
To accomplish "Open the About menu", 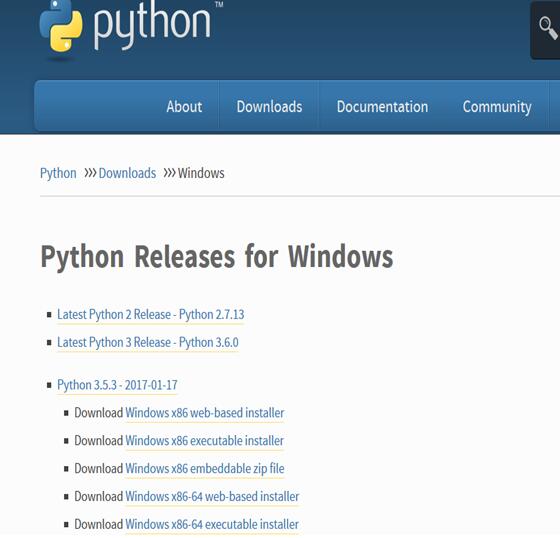I will pyautogui.click(x=184, y=106).
